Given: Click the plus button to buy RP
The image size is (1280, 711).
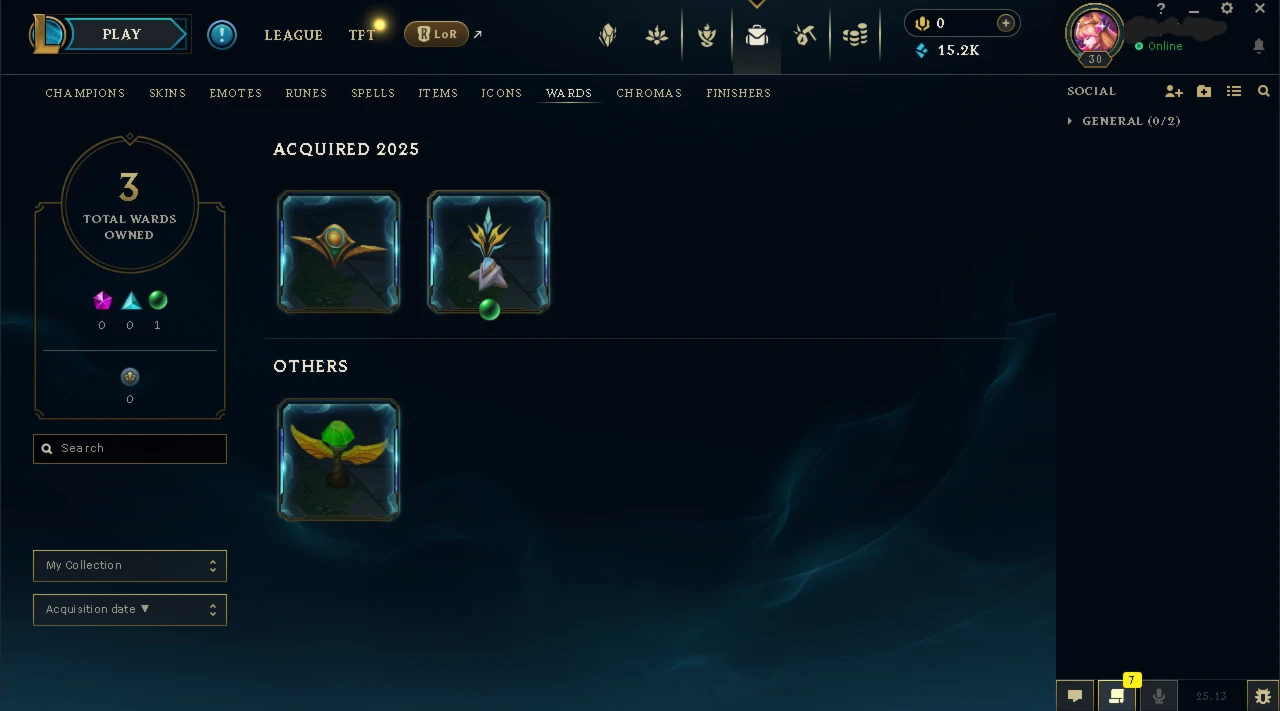Looking at the screenshot, I should [1006, 23].
